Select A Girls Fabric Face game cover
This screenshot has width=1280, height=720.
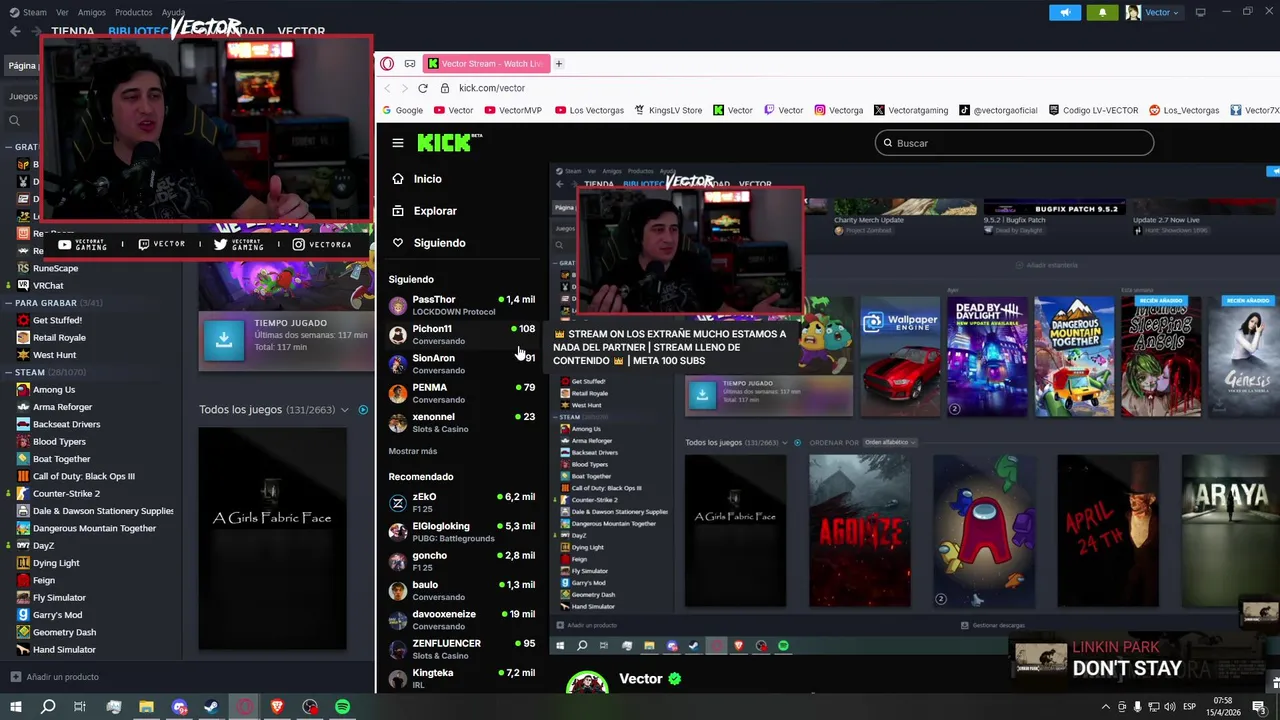pyautogui.click(x=272, y=538)
